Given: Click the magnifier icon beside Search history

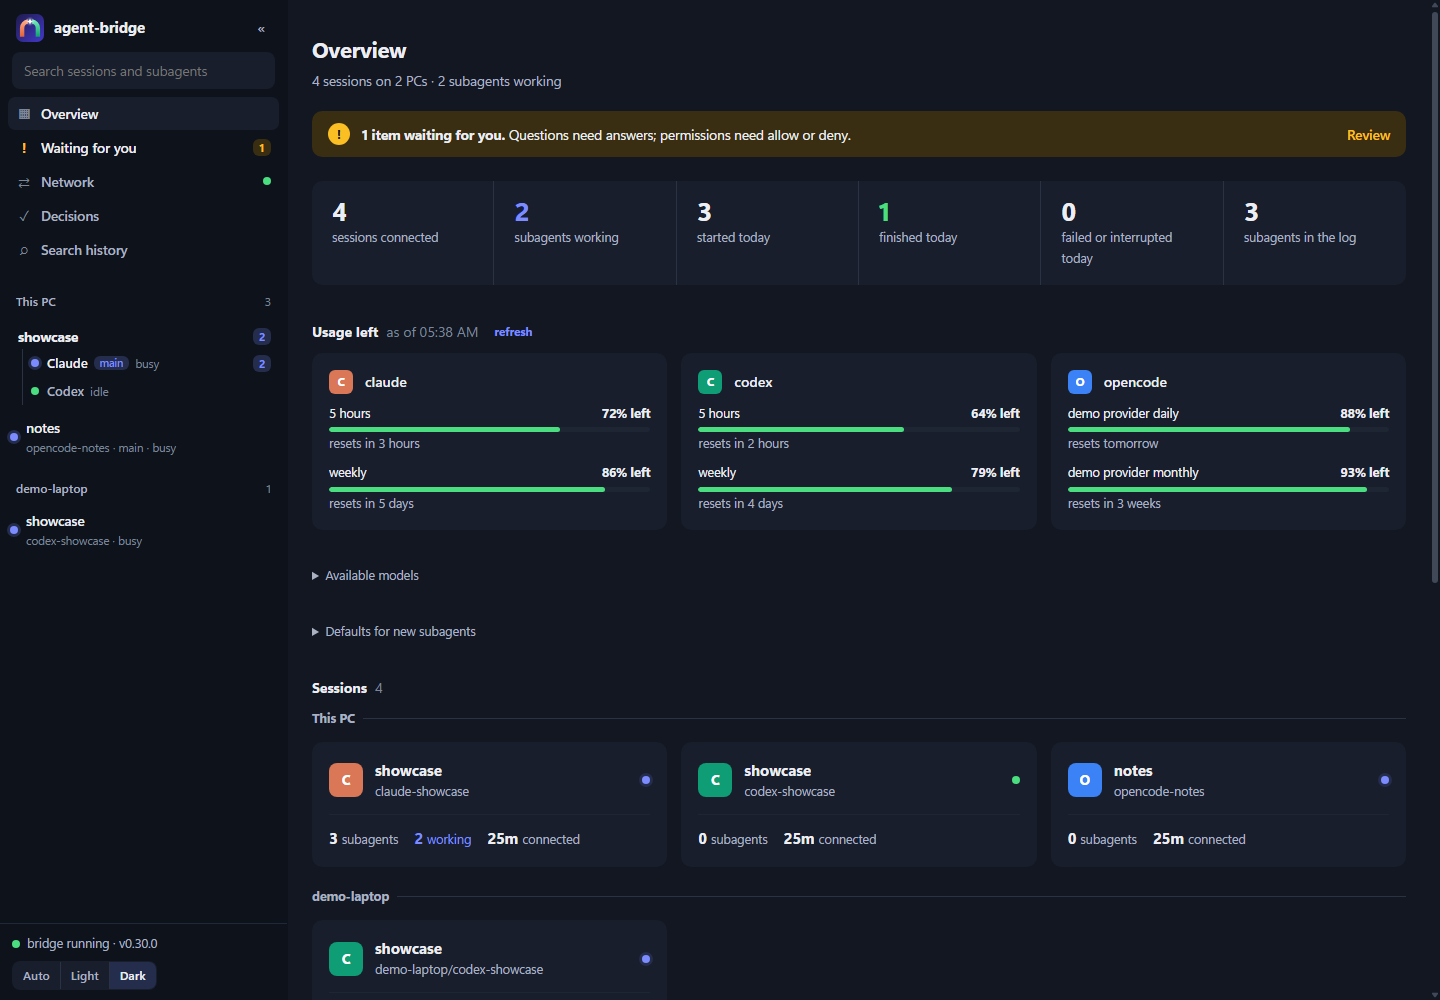Looking at the screenshot, I should (x=24, y=250).
